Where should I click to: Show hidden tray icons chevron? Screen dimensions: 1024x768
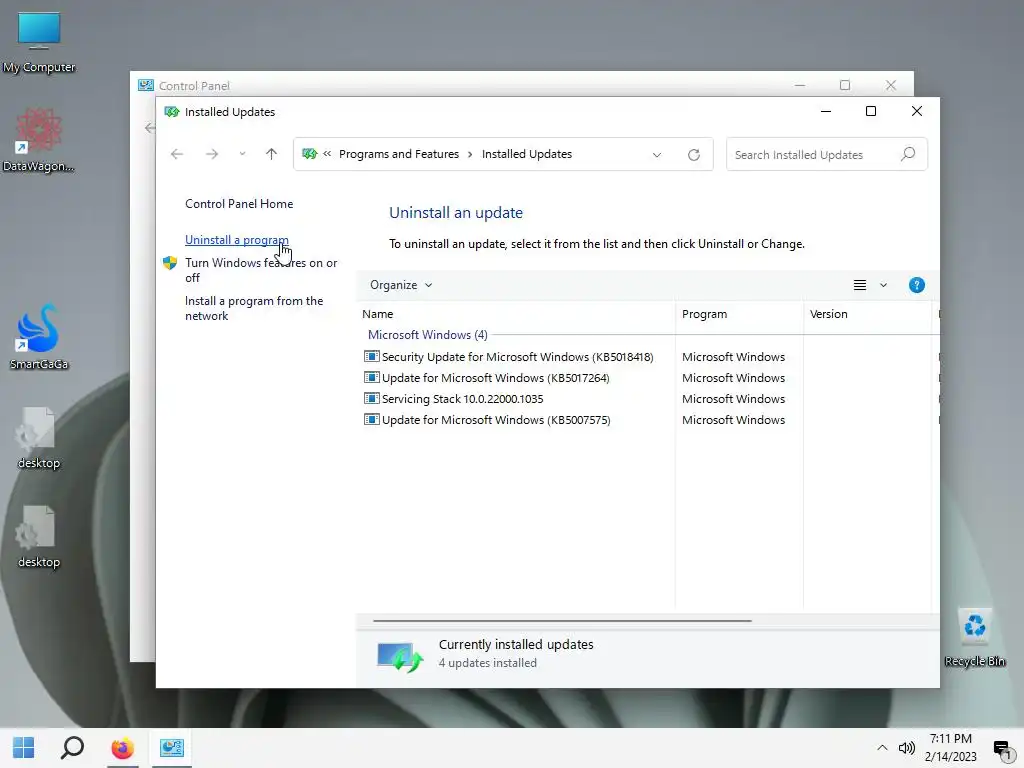tap(882, 748)
